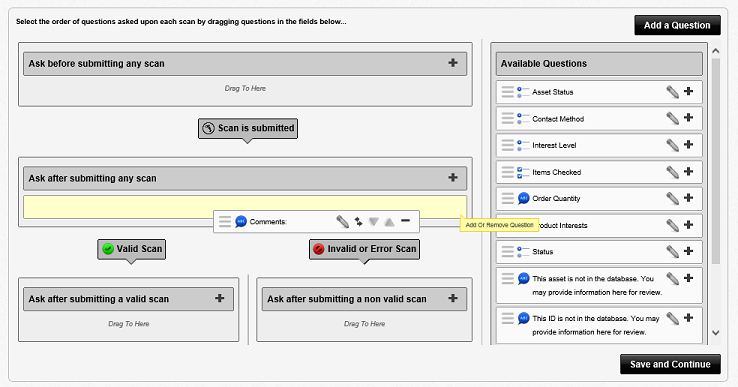
Task: Click the Valid Scan green badge
Action: [x=131, y=249]
